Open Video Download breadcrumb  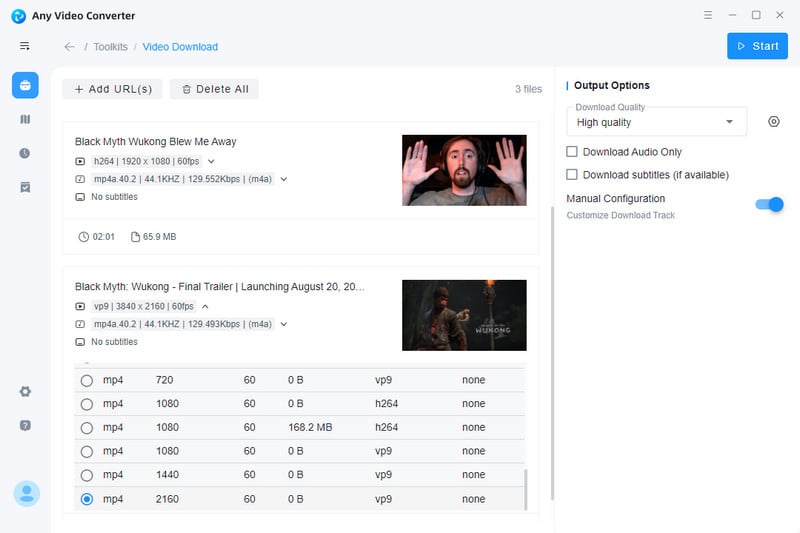pos(180,47)
